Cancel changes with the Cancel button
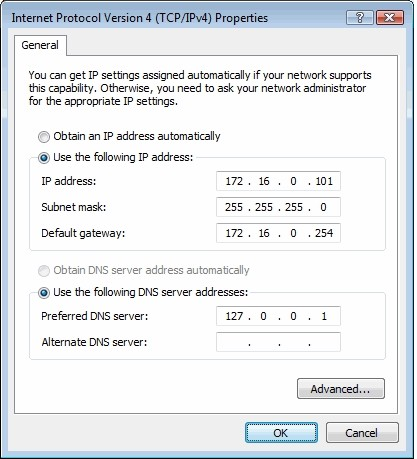This screenshot has width=417, height=459. (x=362, y=433)
